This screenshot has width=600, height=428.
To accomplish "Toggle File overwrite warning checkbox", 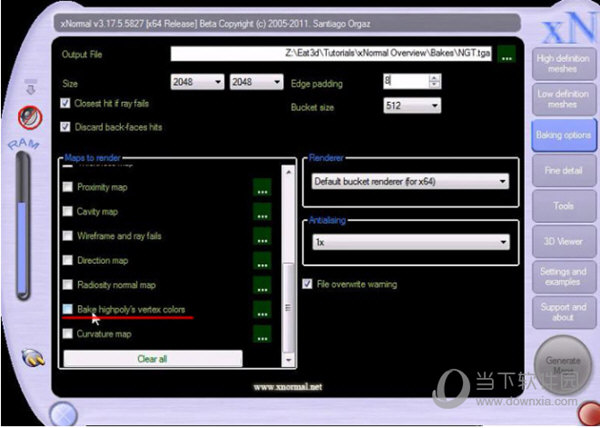I will 307,284.
